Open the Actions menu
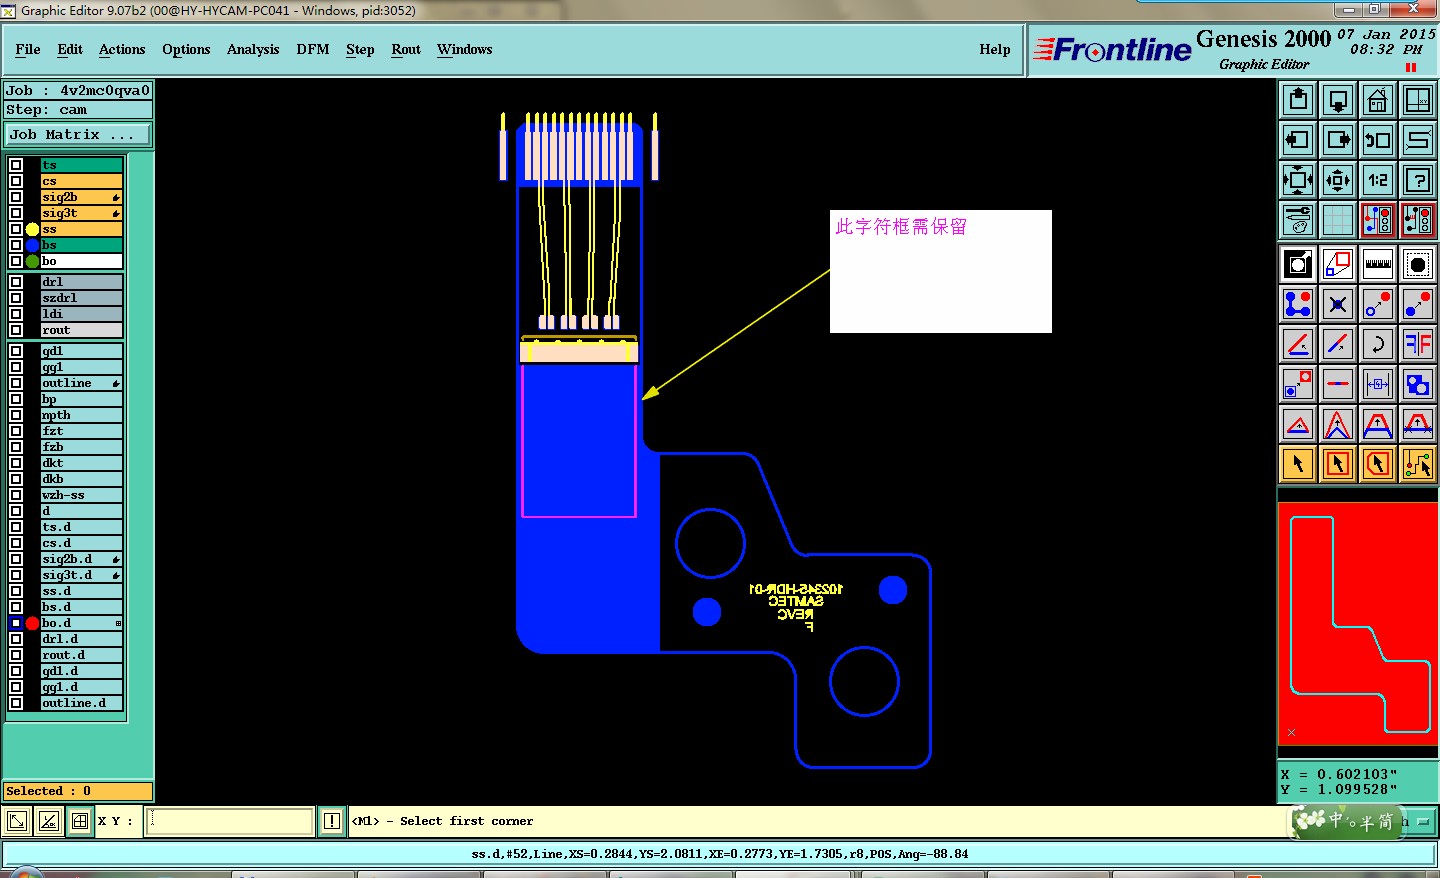Screen dimensions: 1440x878 pyautogui.click(x=122, y=49)
